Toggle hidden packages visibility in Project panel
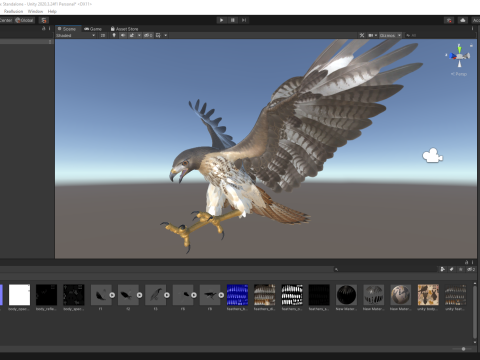 pyautogui.click(x=471, y=269)
